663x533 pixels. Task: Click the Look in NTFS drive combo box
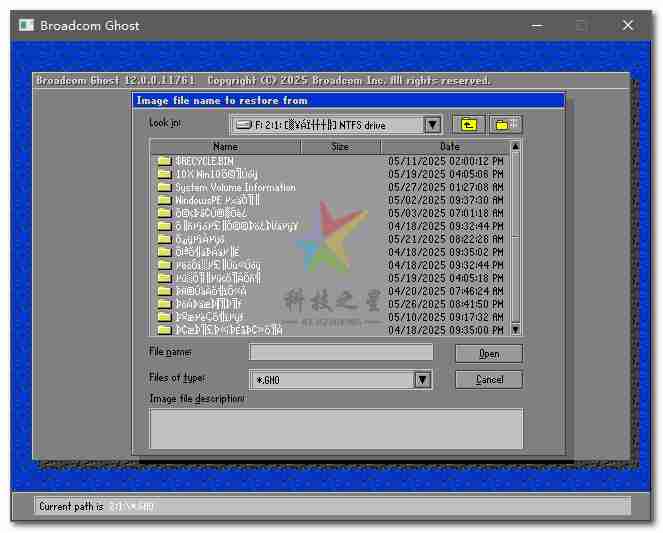point(336,125)
